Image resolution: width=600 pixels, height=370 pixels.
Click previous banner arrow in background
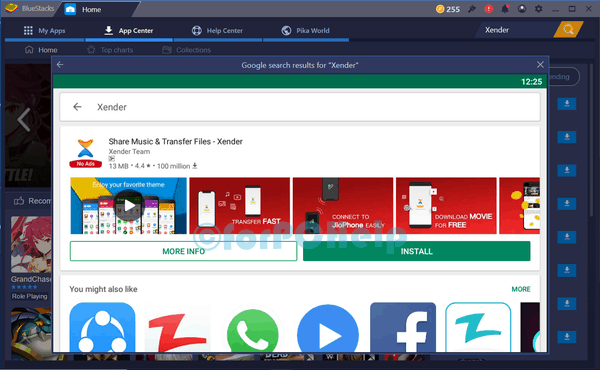pos(24,120)
